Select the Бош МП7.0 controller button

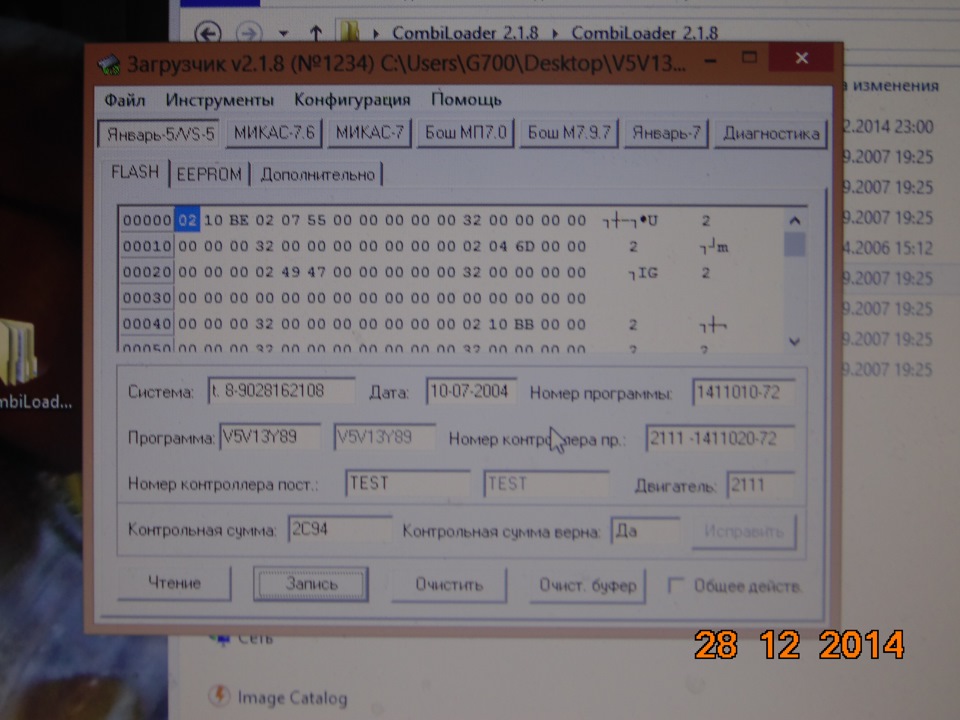coord(465,133)
